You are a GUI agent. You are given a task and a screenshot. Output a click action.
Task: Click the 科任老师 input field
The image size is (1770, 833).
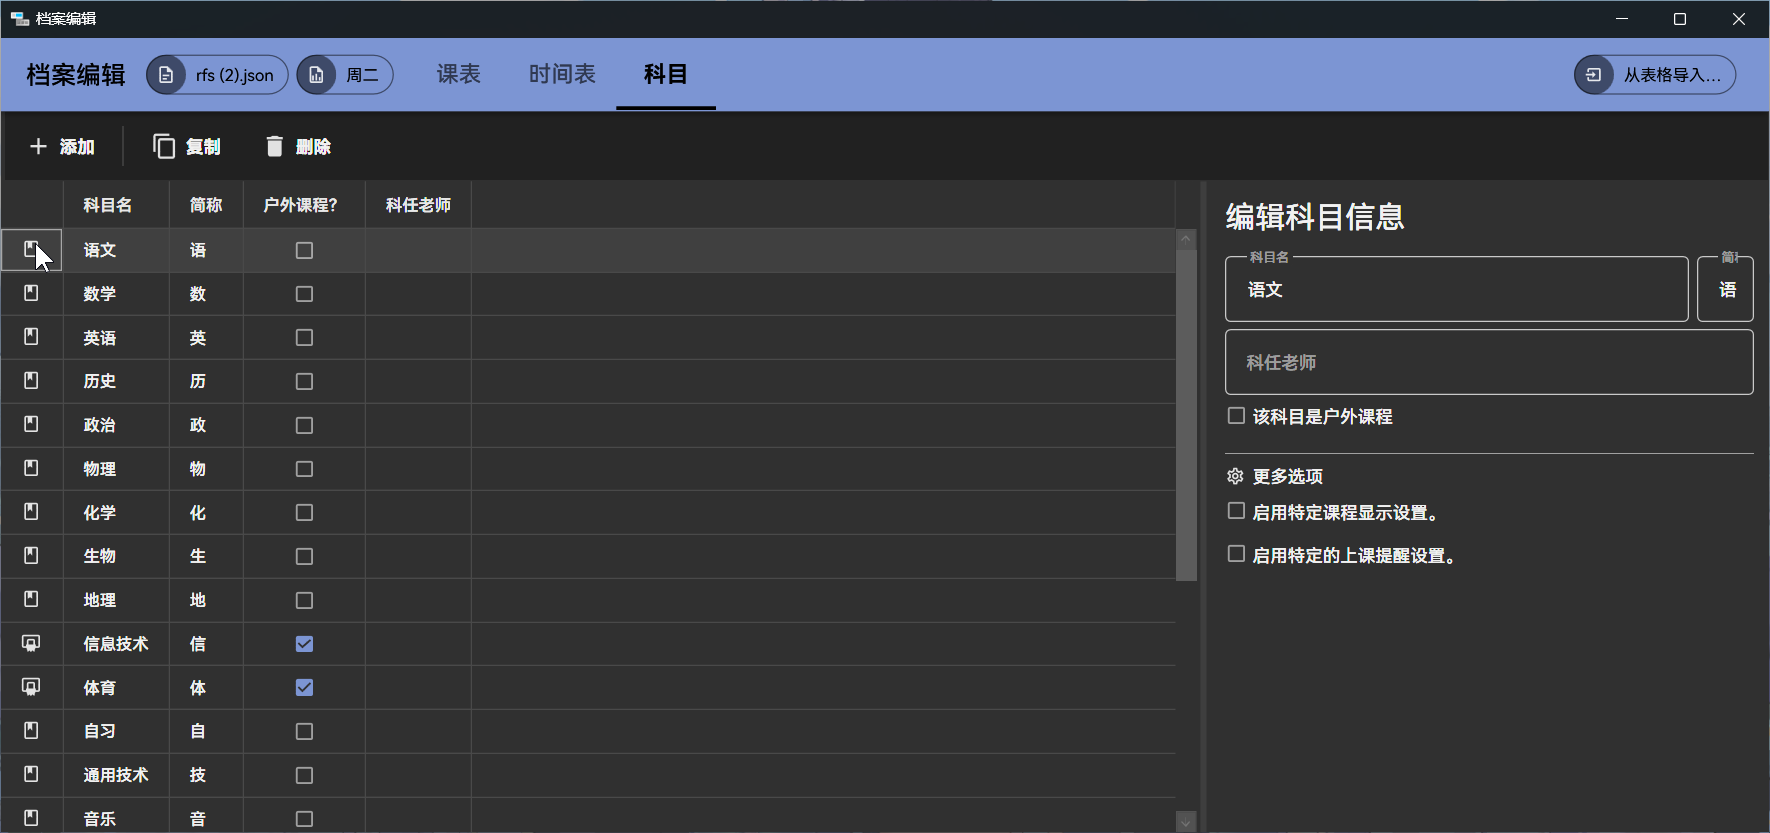pos(1488,362)
